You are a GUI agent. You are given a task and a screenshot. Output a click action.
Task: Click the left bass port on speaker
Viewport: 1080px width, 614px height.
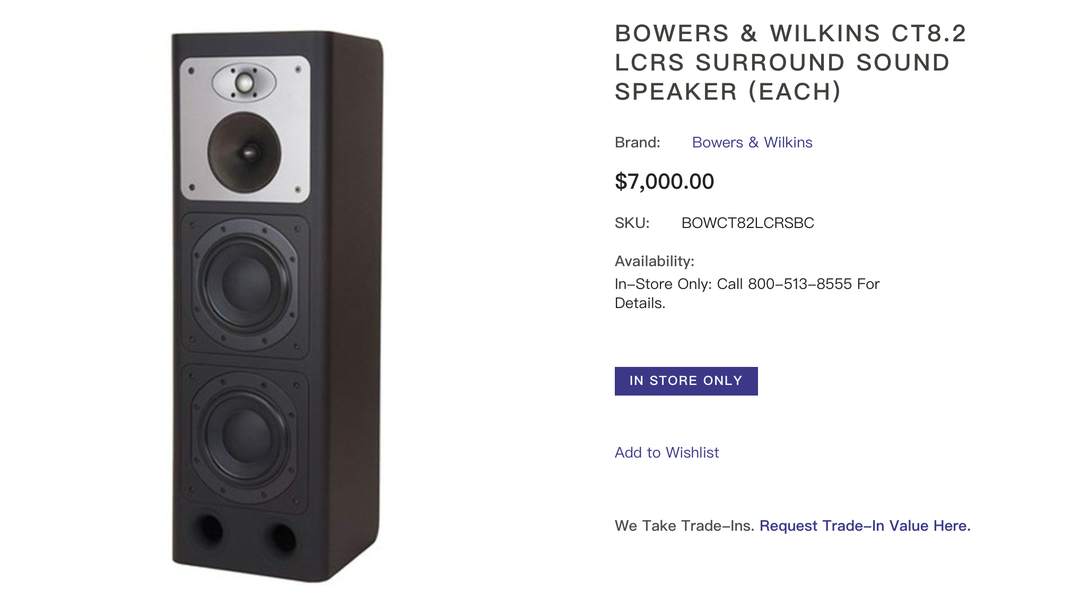click(209, 529)
